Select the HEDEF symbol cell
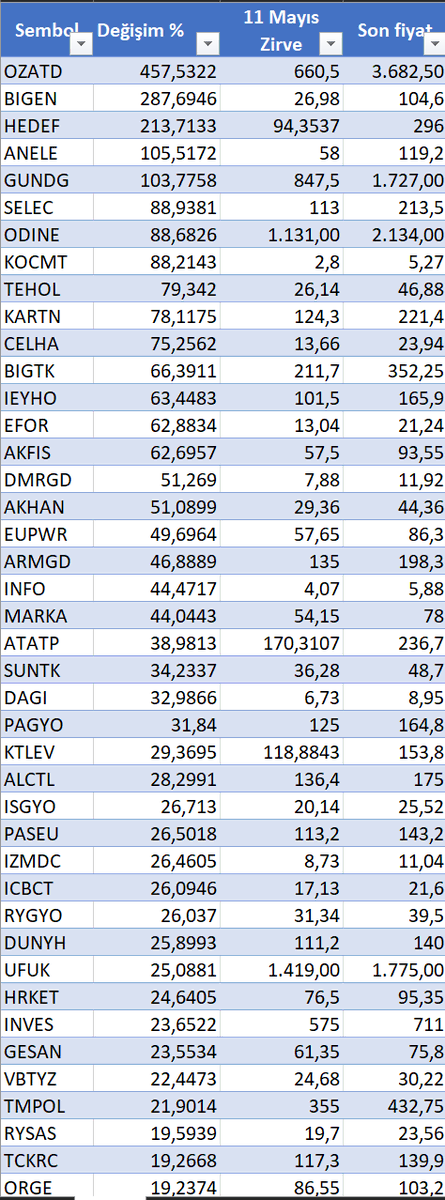This screenshot has width=445, height=1200. click(x=47, y=125)
